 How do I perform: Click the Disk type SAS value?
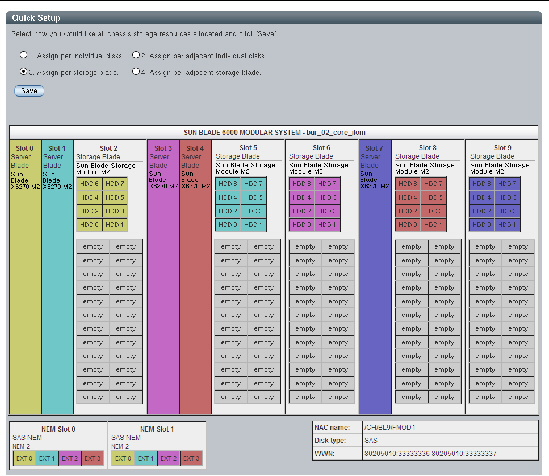[450, 440]
